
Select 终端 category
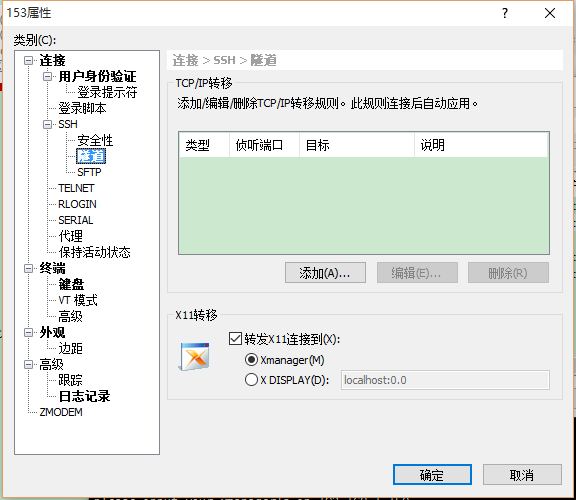click(52, 269)
